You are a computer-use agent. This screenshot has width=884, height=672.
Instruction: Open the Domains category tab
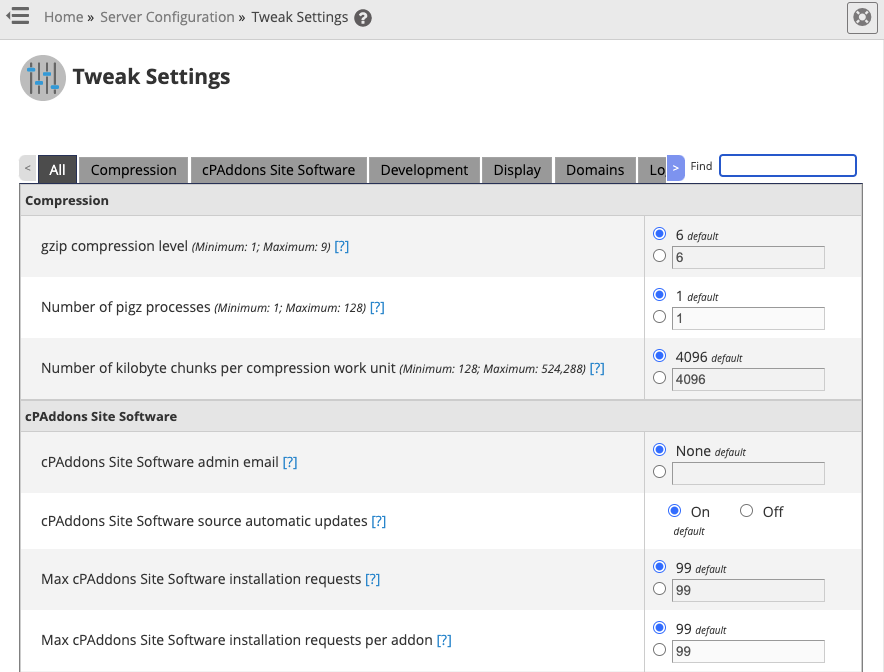pos(595,169)
